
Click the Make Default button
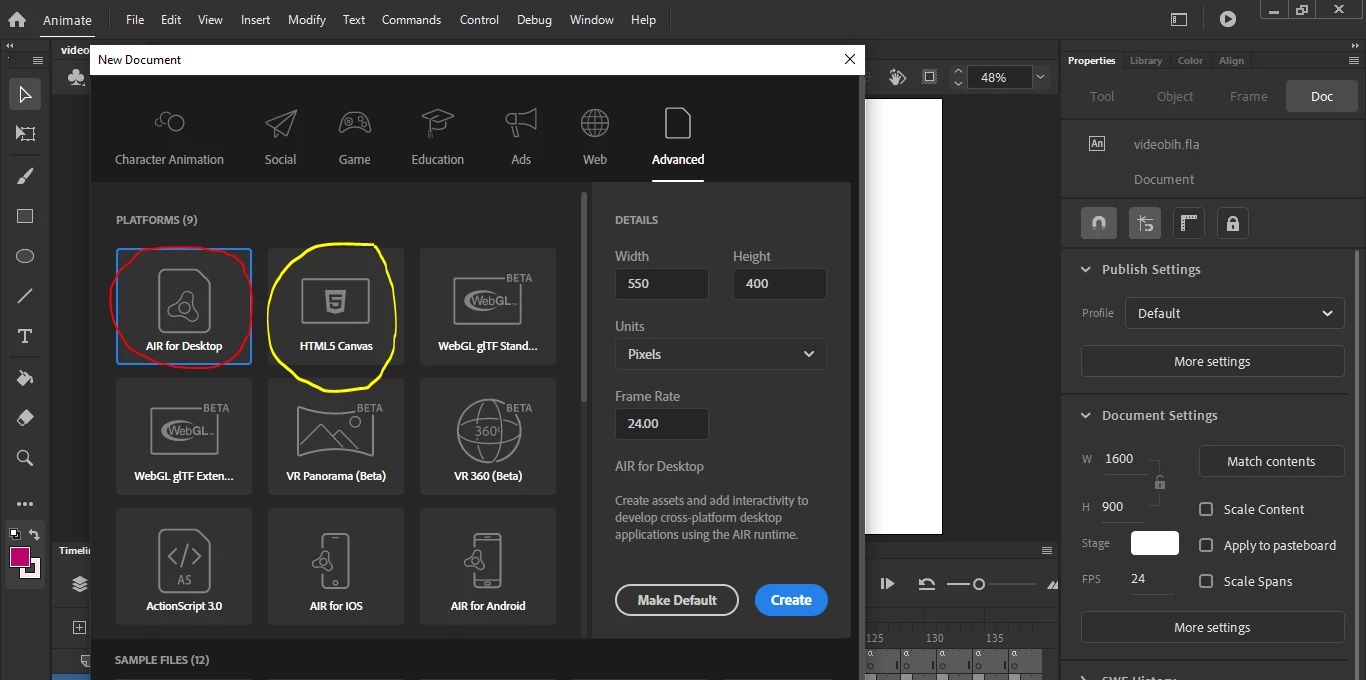click(677, 600)
